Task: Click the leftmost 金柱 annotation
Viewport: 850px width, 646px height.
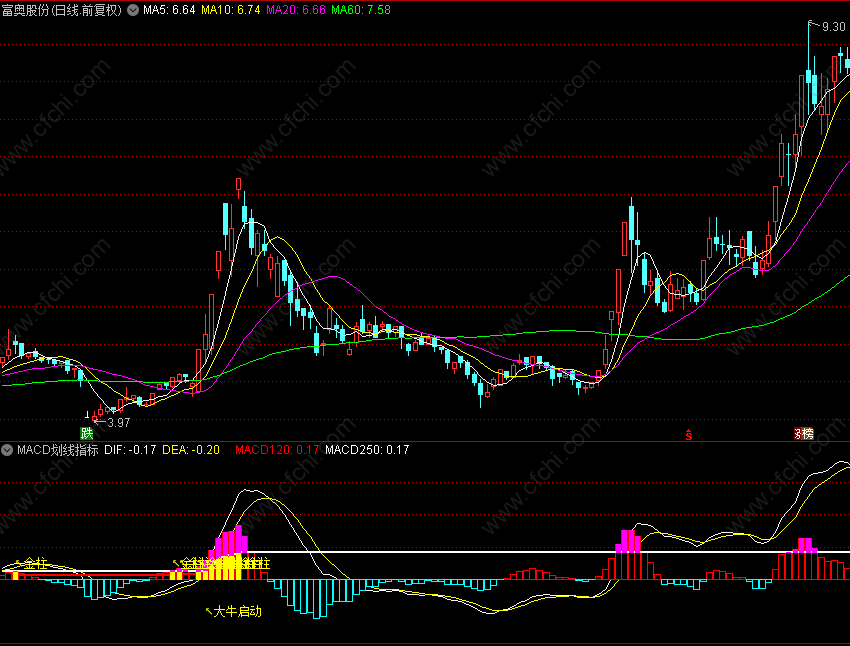Action: tap(35, 564)
